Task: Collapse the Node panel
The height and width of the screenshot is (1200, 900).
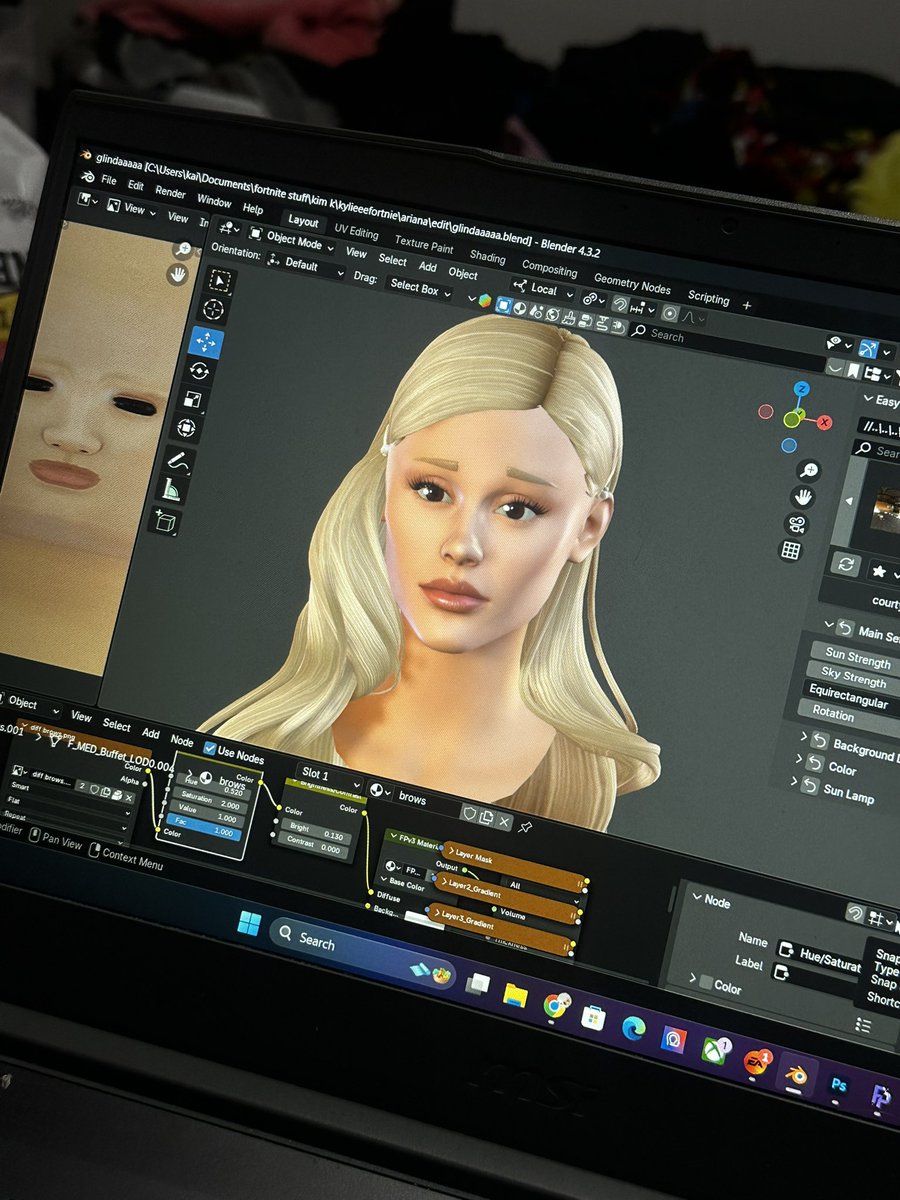Action: pyautogui.click(x=698, y=897)
